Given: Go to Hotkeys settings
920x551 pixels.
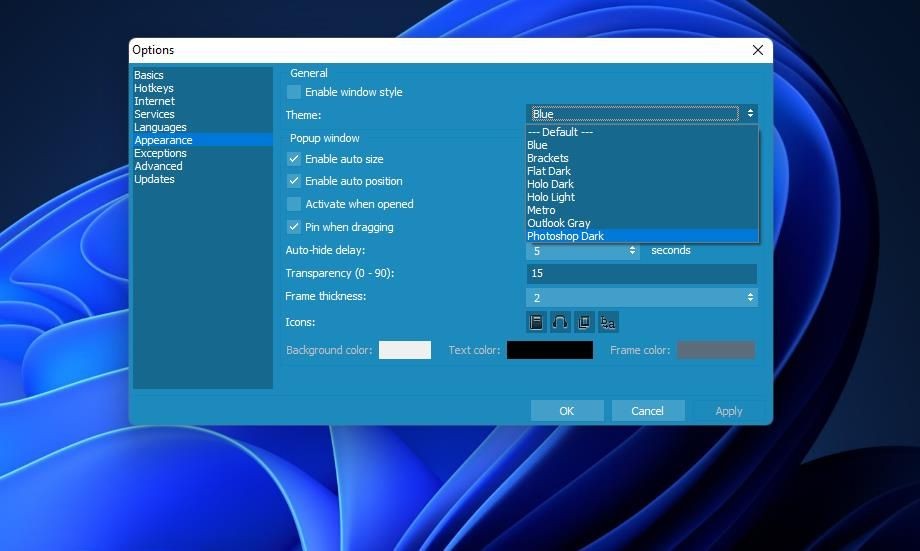Looking at the screenshot, I should pos(202,88).
